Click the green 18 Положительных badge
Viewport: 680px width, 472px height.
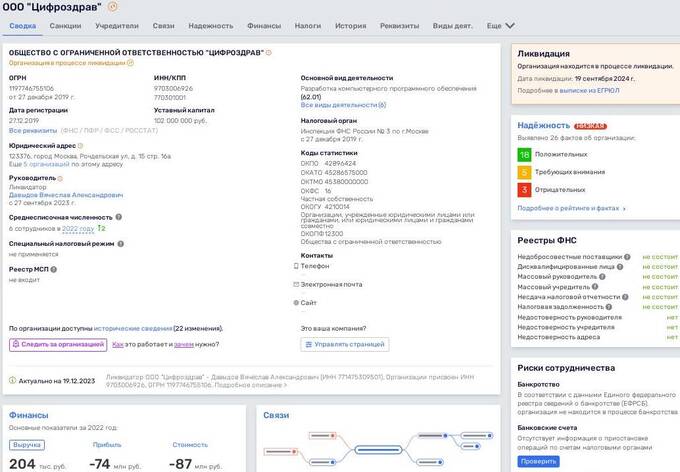coord(524,154)
